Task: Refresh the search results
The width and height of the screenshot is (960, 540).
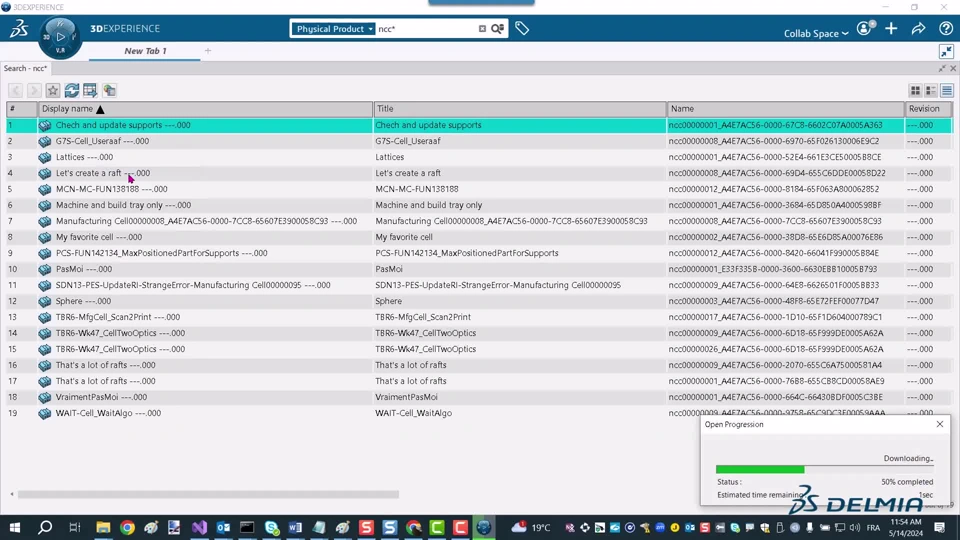Action: coord(72,91)
